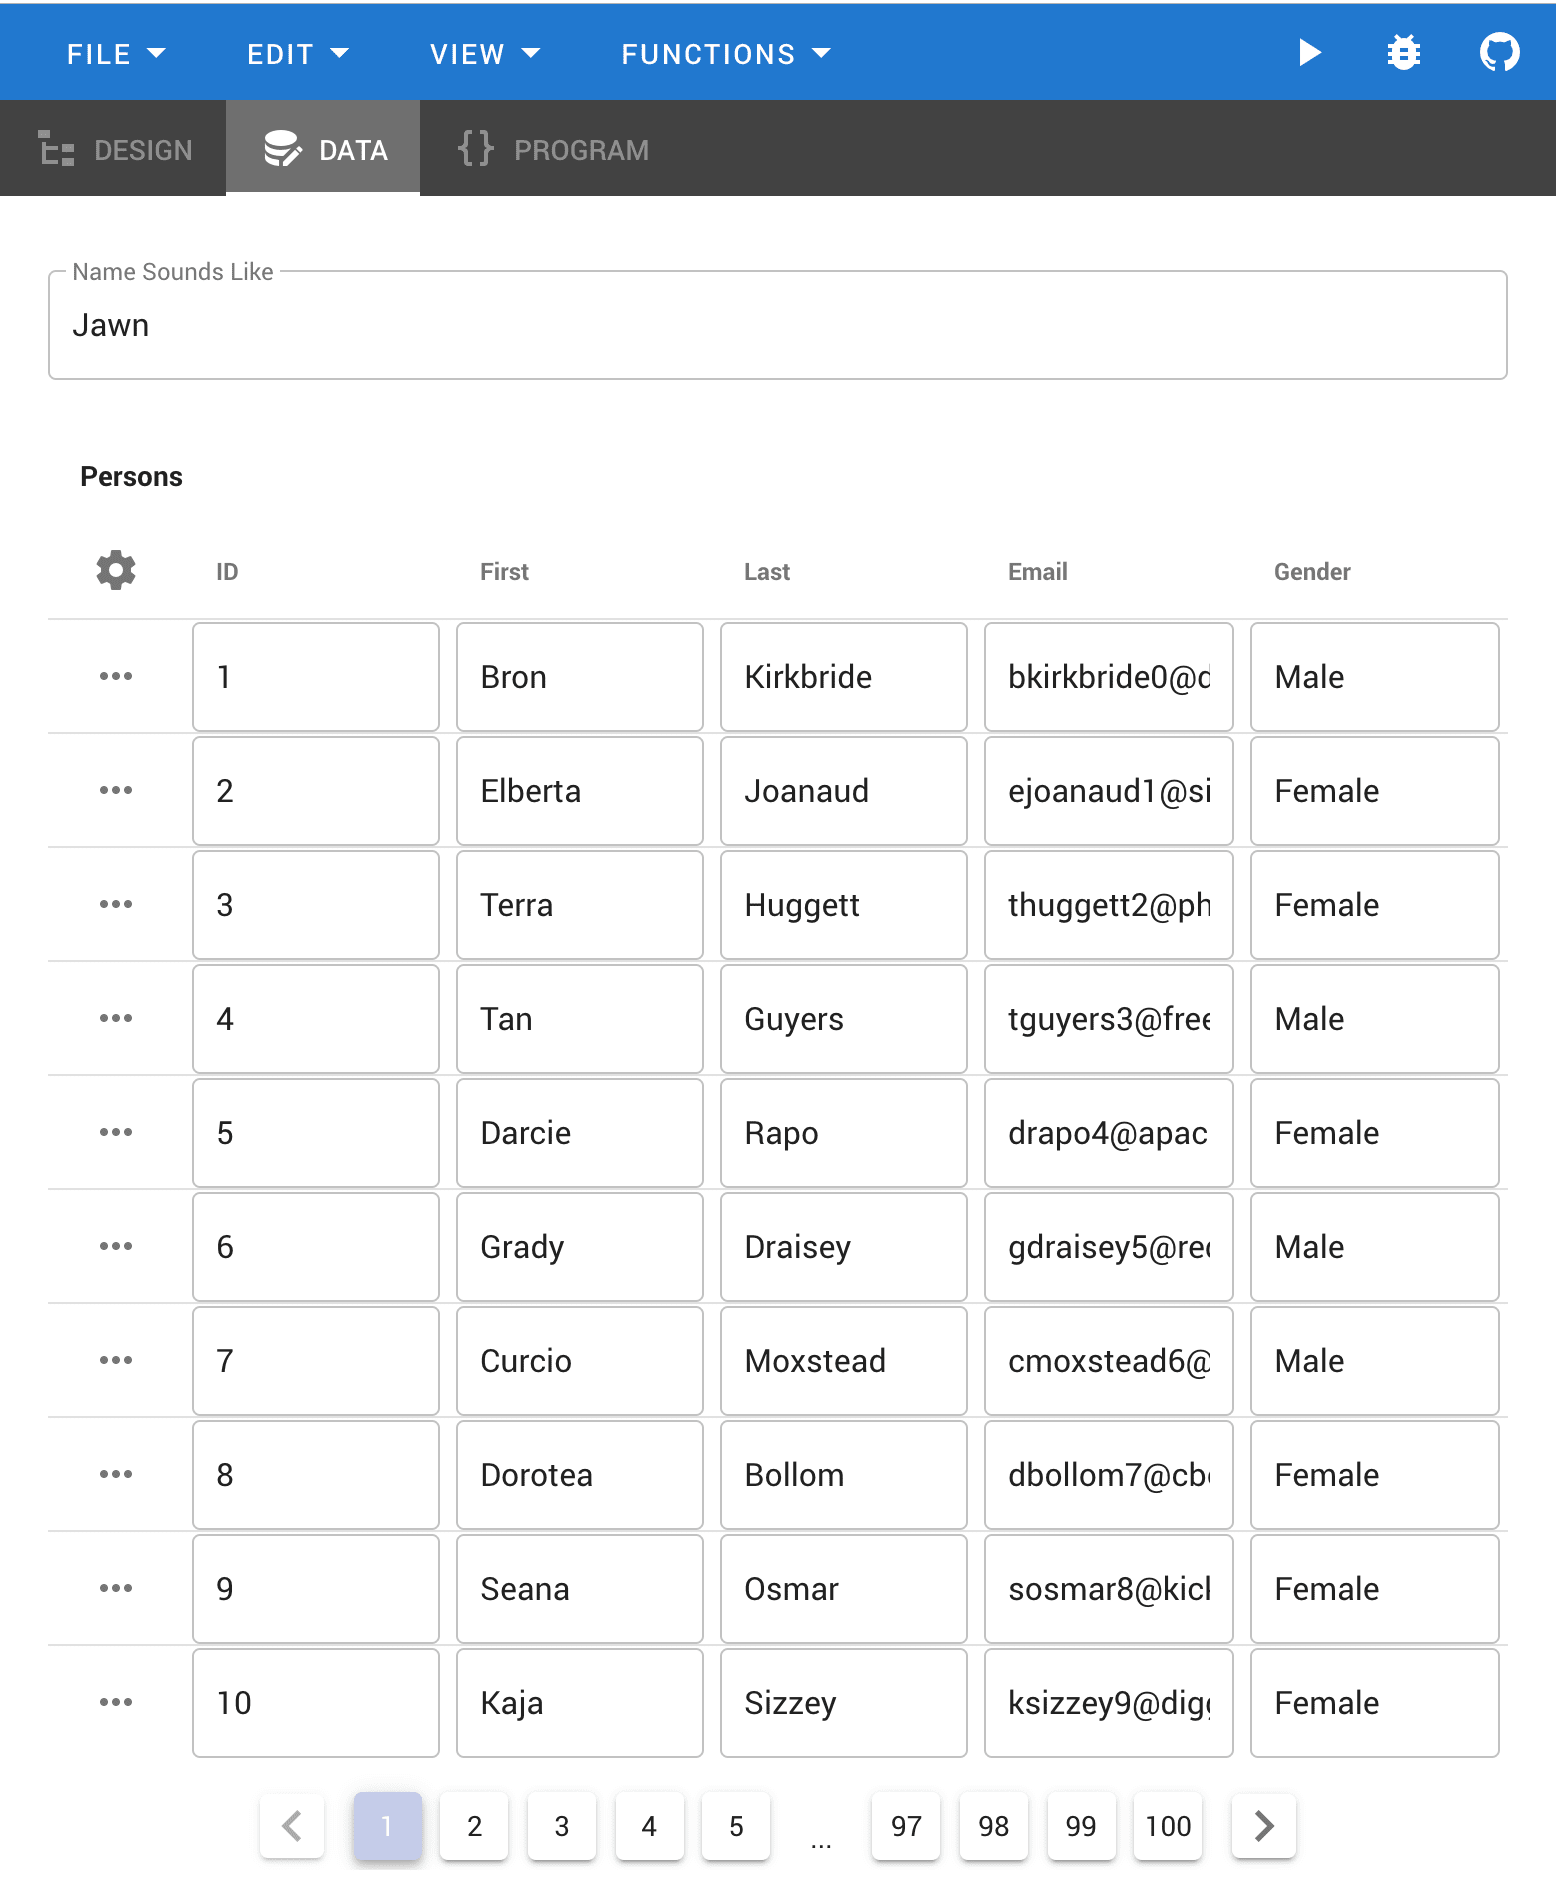The image size is (1556, 1888).
Task: Click the Name Sounds Like input field
Action: pos(778,325)
